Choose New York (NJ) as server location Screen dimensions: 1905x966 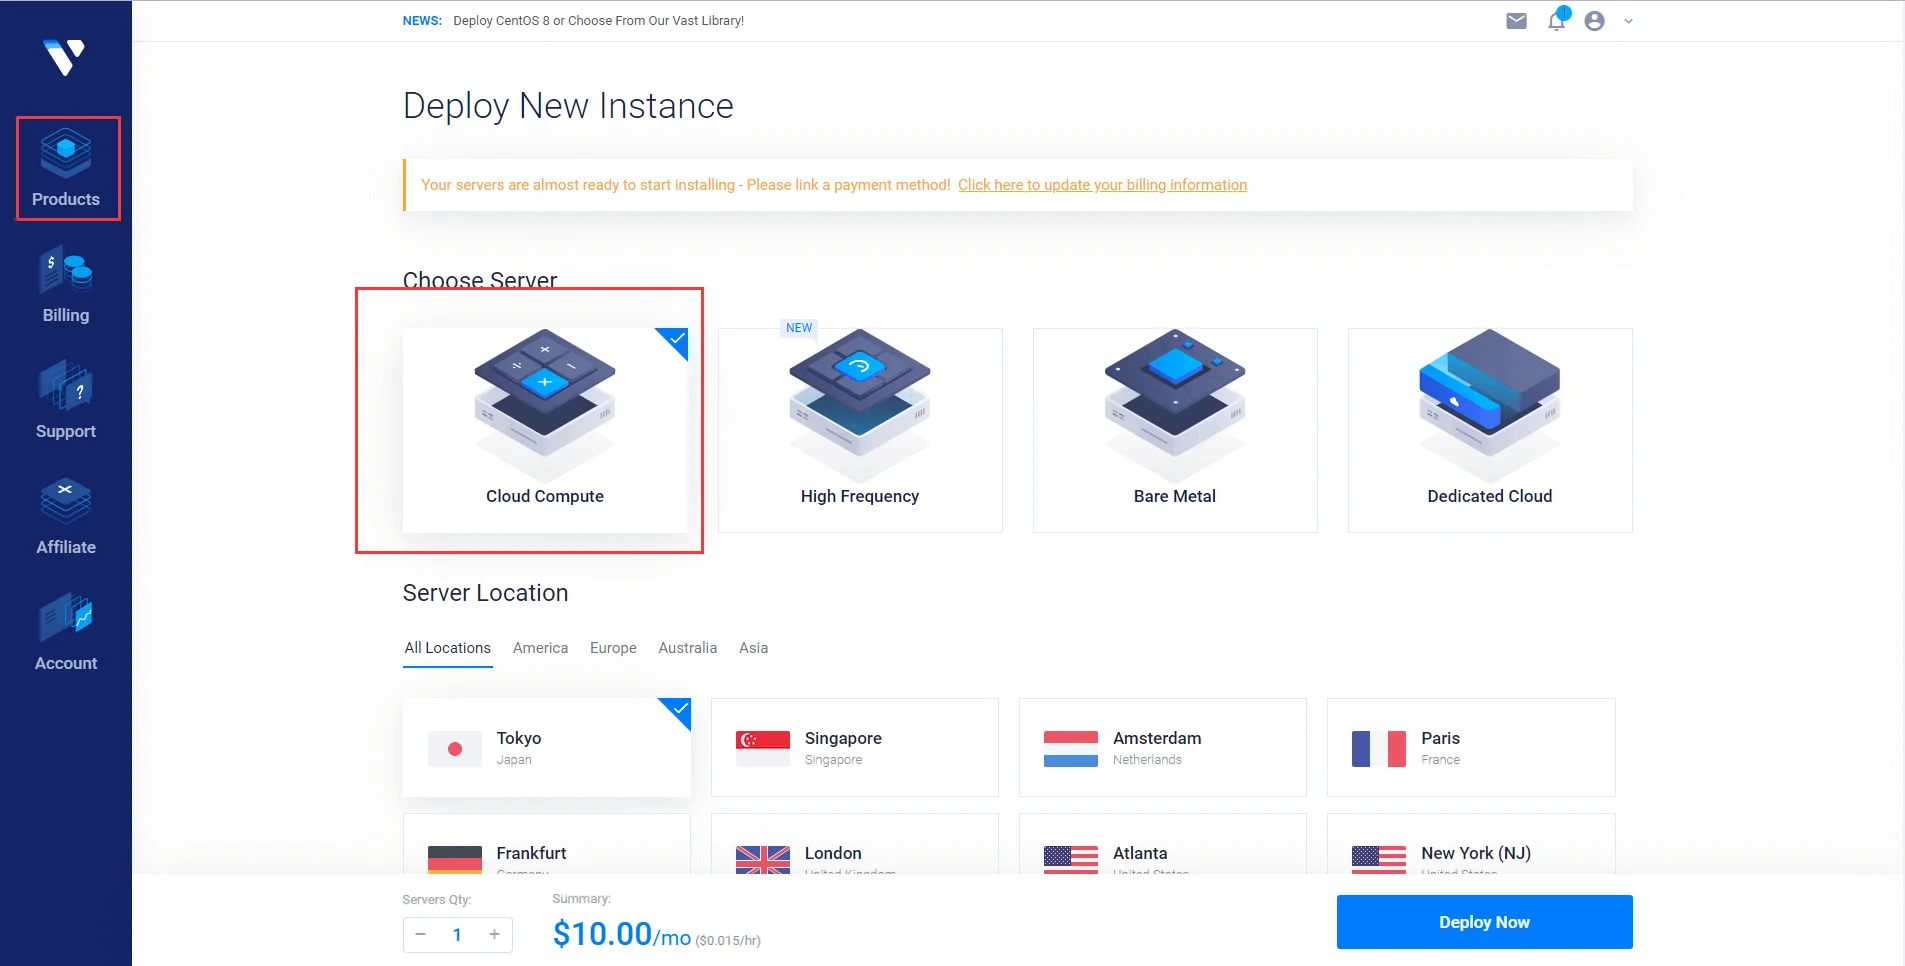(x=1471, y=844)
